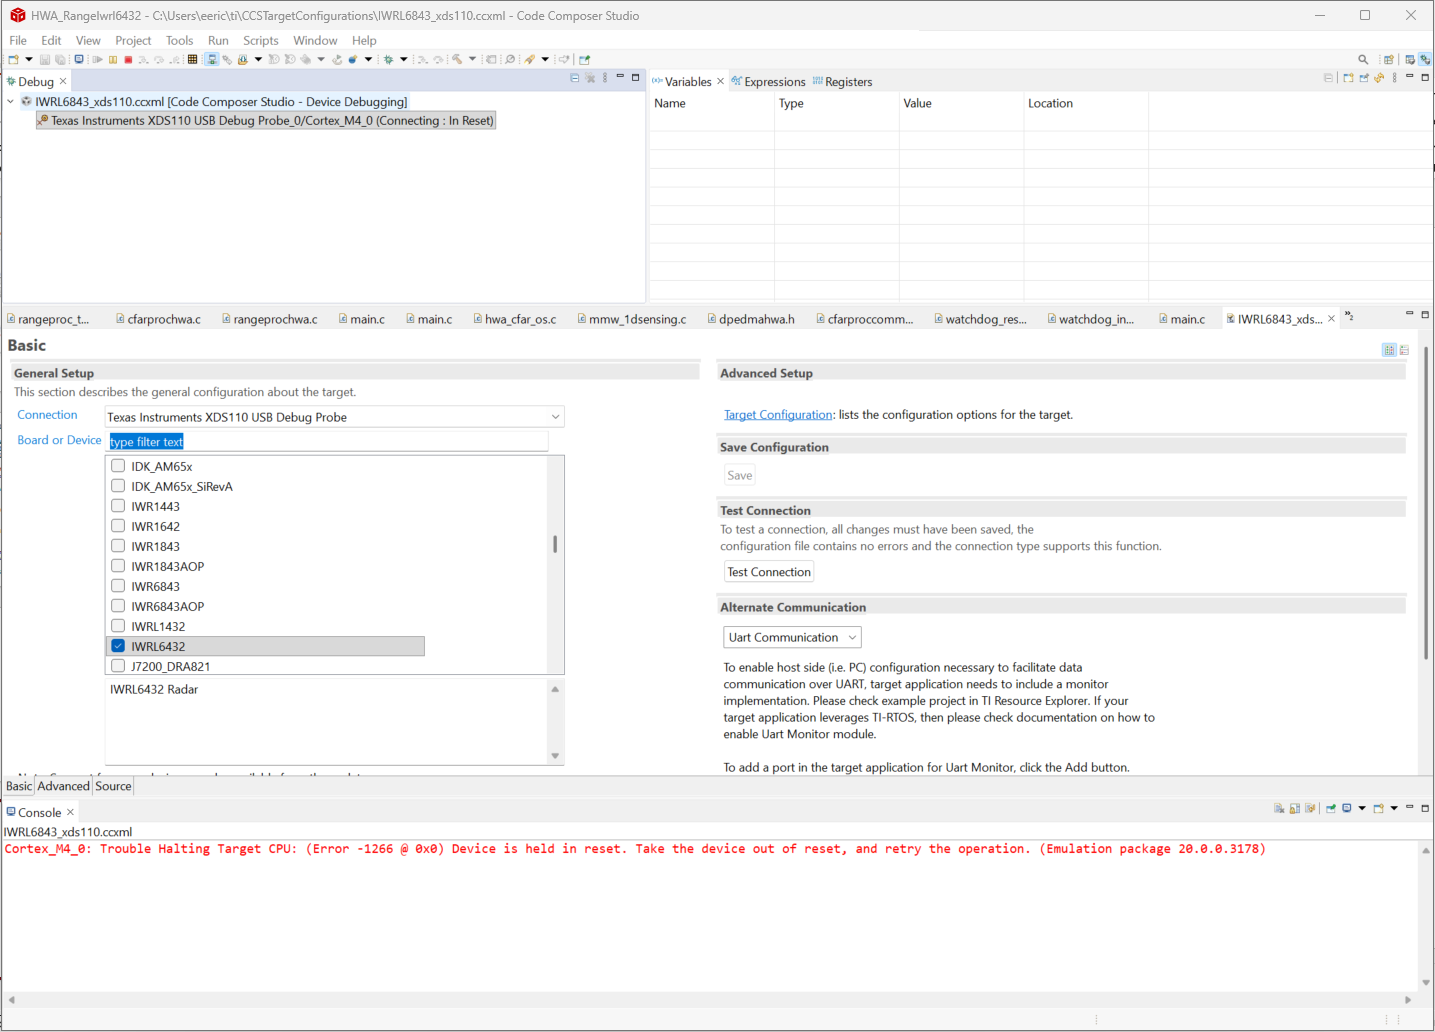Open the Scripts menu

[x=261, y=41]
